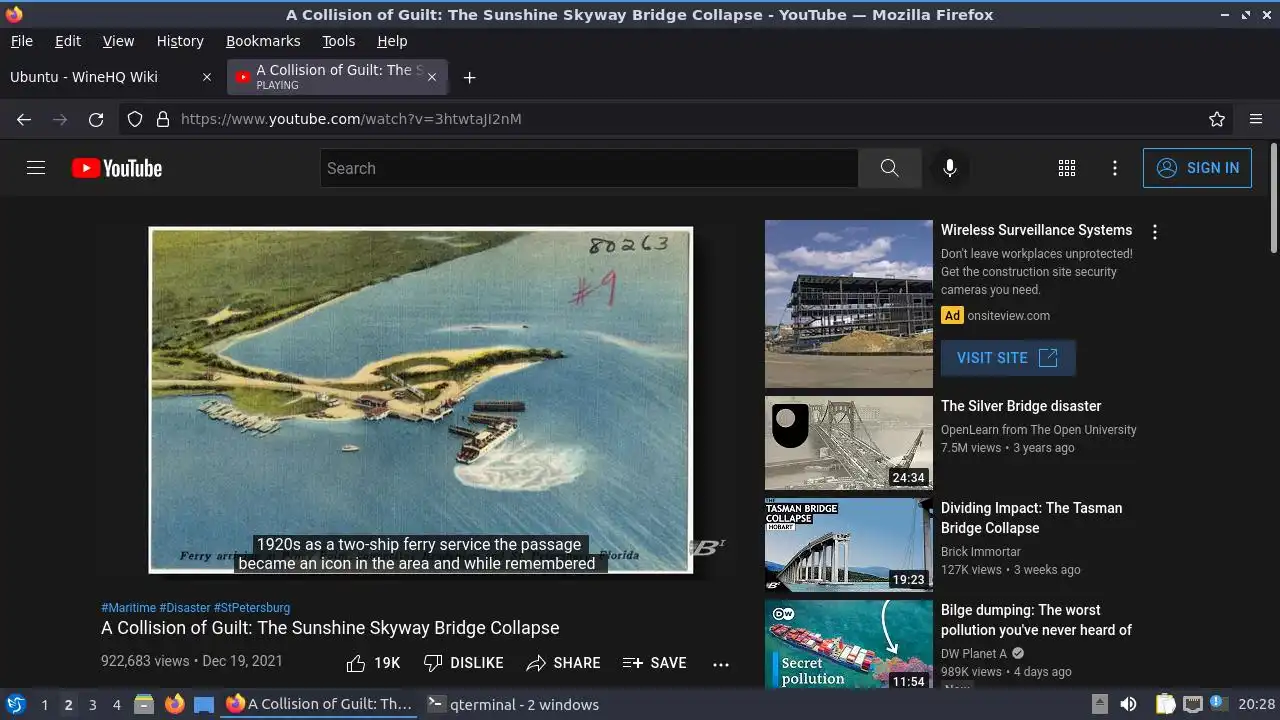Viewport: 1280px width, 720px height.
Task: Open the Tools menu
Action: tap(338, 41)
